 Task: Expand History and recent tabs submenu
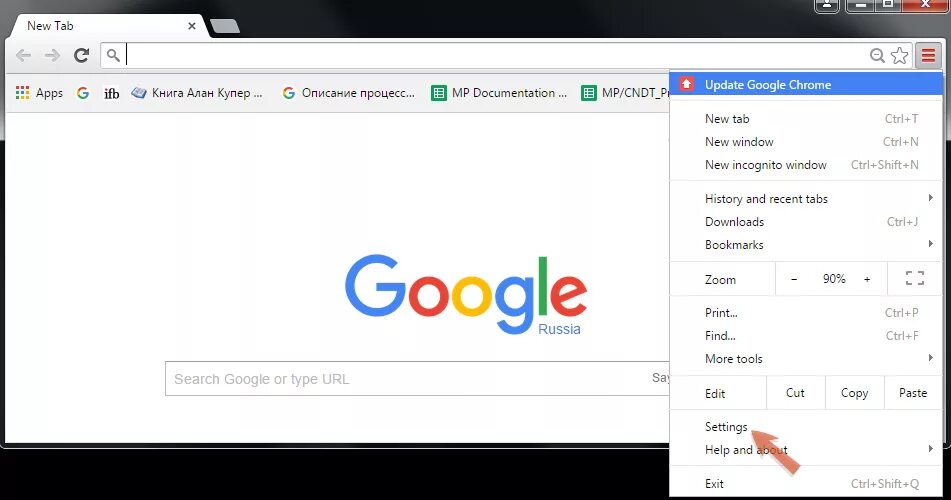pos(806,199)
